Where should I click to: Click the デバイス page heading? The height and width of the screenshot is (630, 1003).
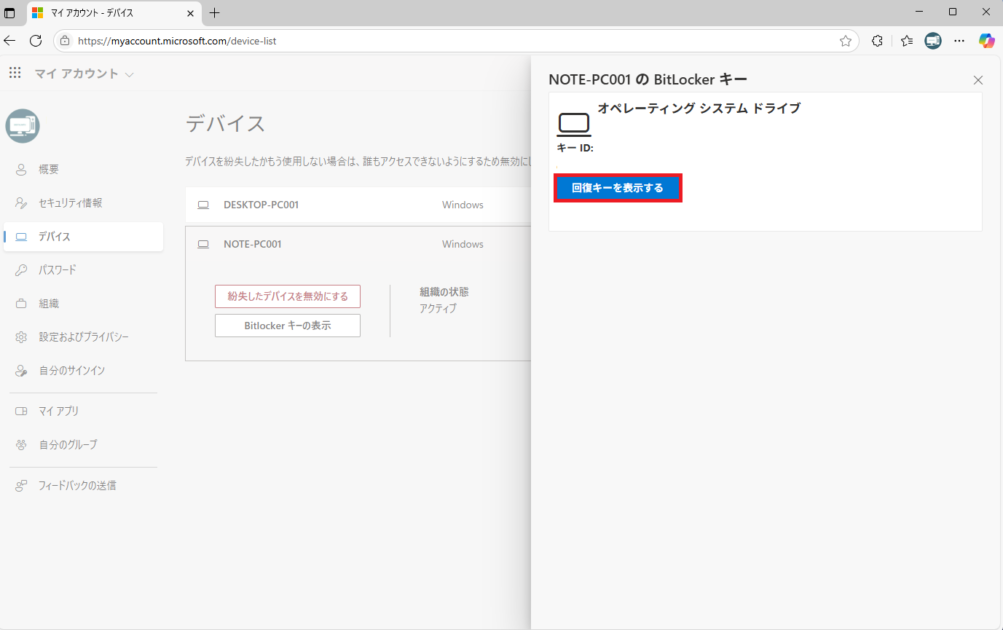click(225, 123)
